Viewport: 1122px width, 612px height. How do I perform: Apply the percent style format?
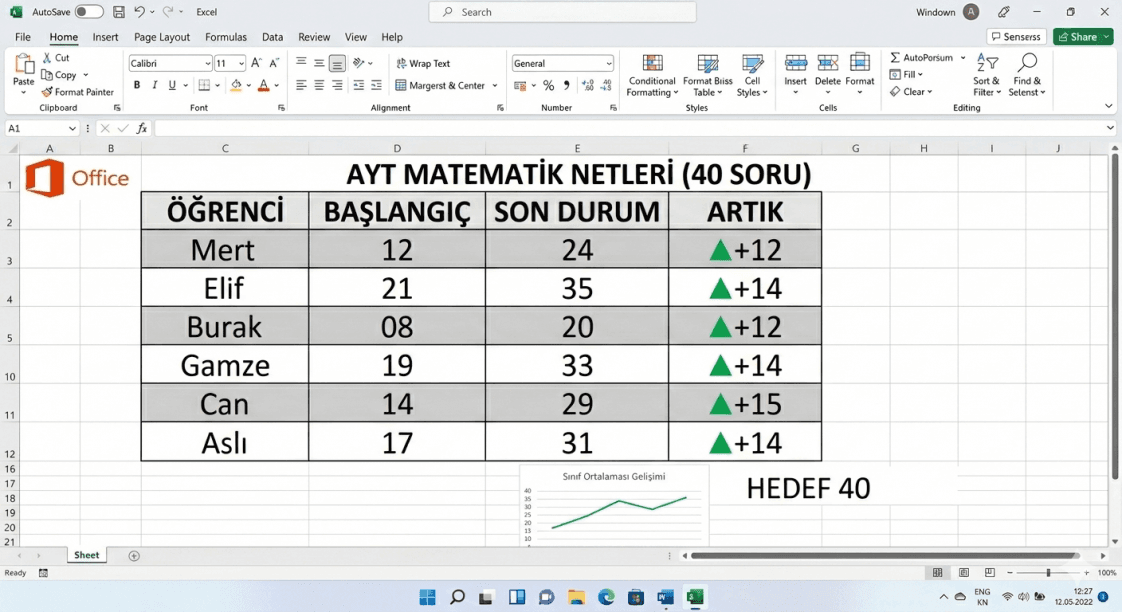click(549, 85)
